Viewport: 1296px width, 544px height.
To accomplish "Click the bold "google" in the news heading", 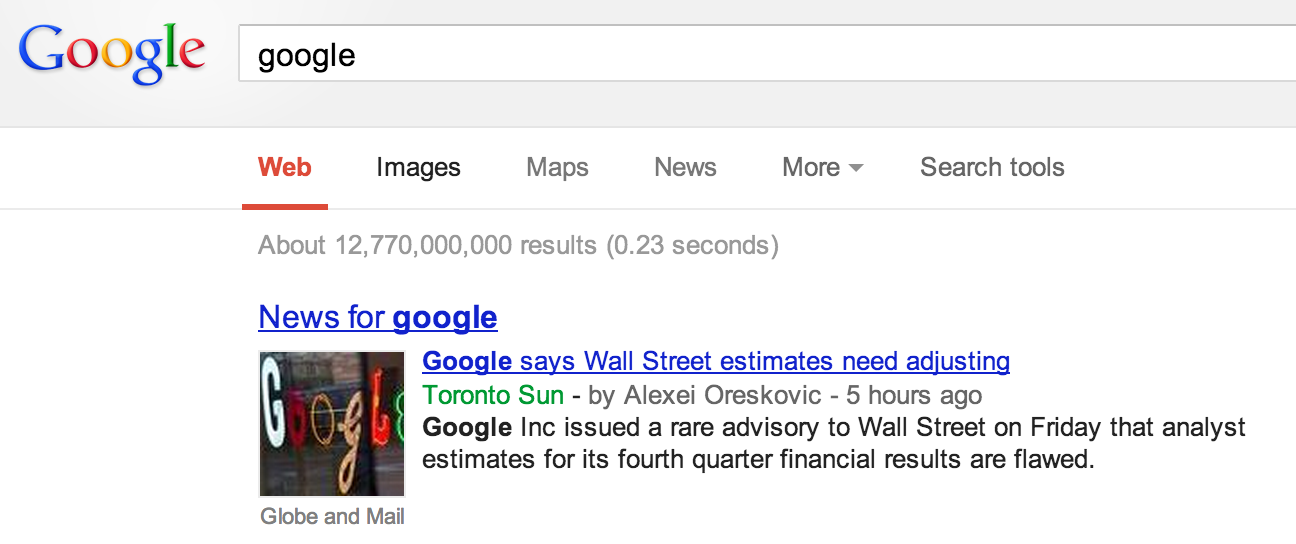I will point(445,317).
